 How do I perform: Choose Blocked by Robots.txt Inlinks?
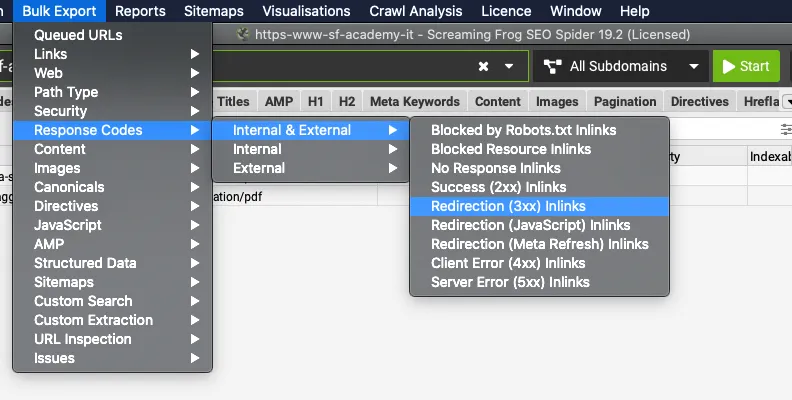[523, 130]
